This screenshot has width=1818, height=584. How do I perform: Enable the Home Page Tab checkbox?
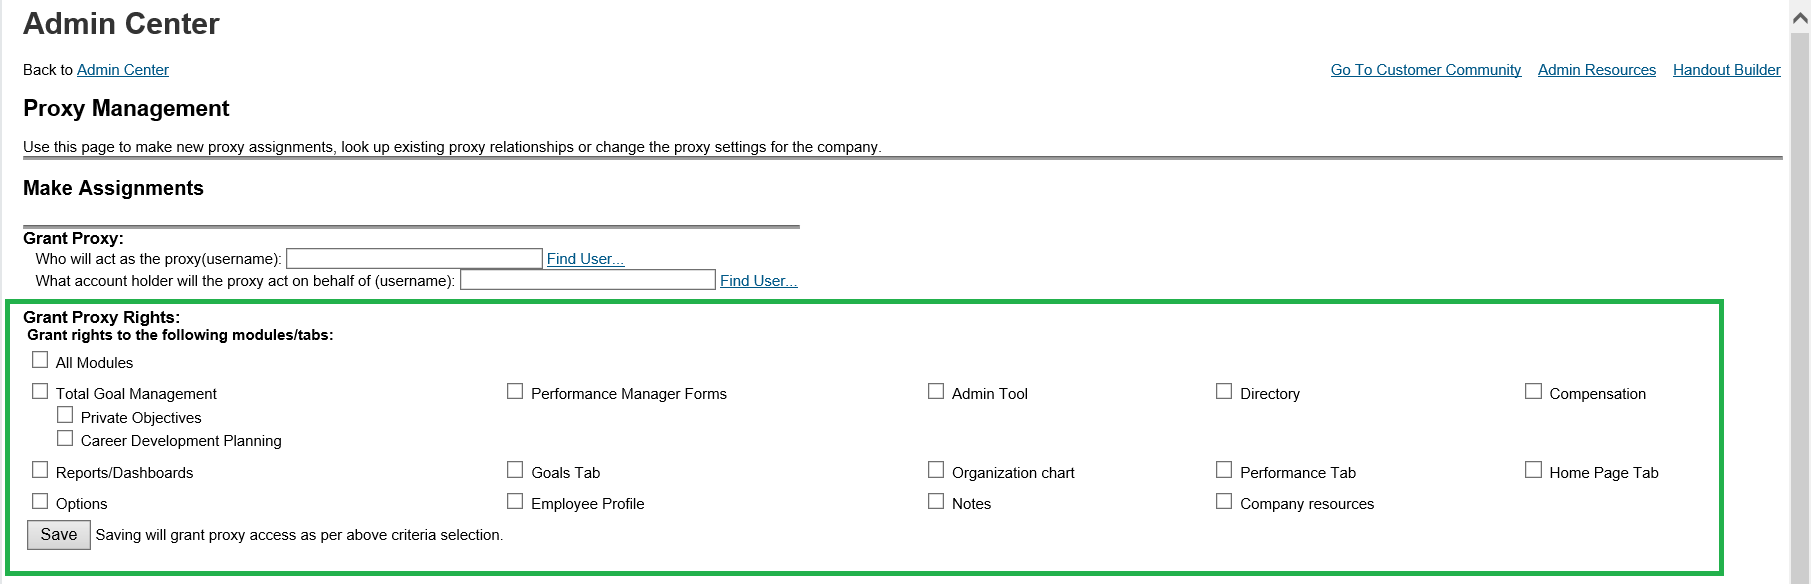coord(1533,470)
